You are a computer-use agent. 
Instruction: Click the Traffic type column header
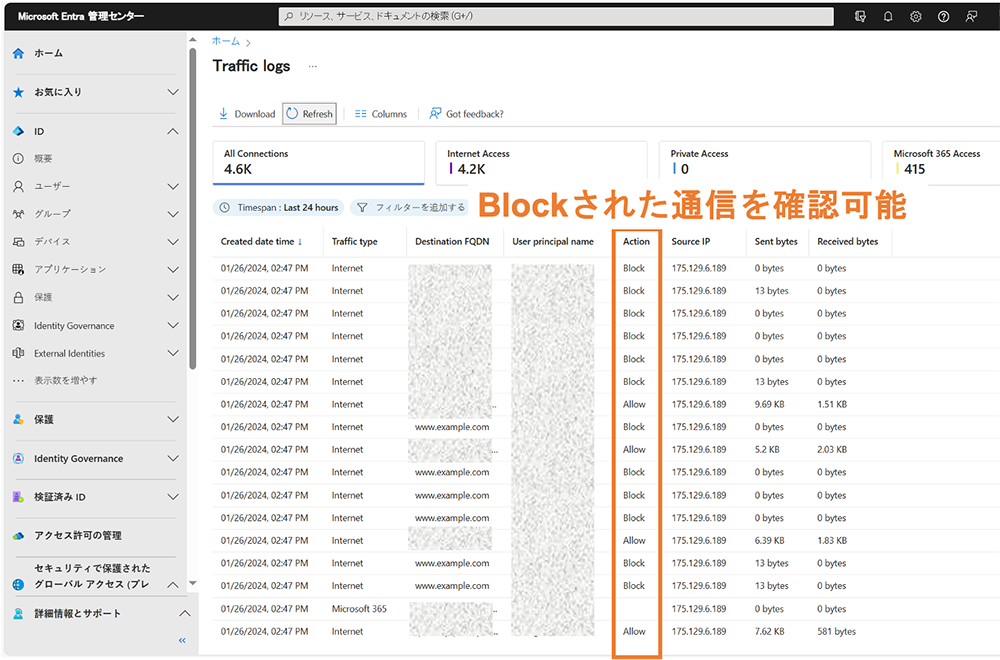tap(355, 242)
